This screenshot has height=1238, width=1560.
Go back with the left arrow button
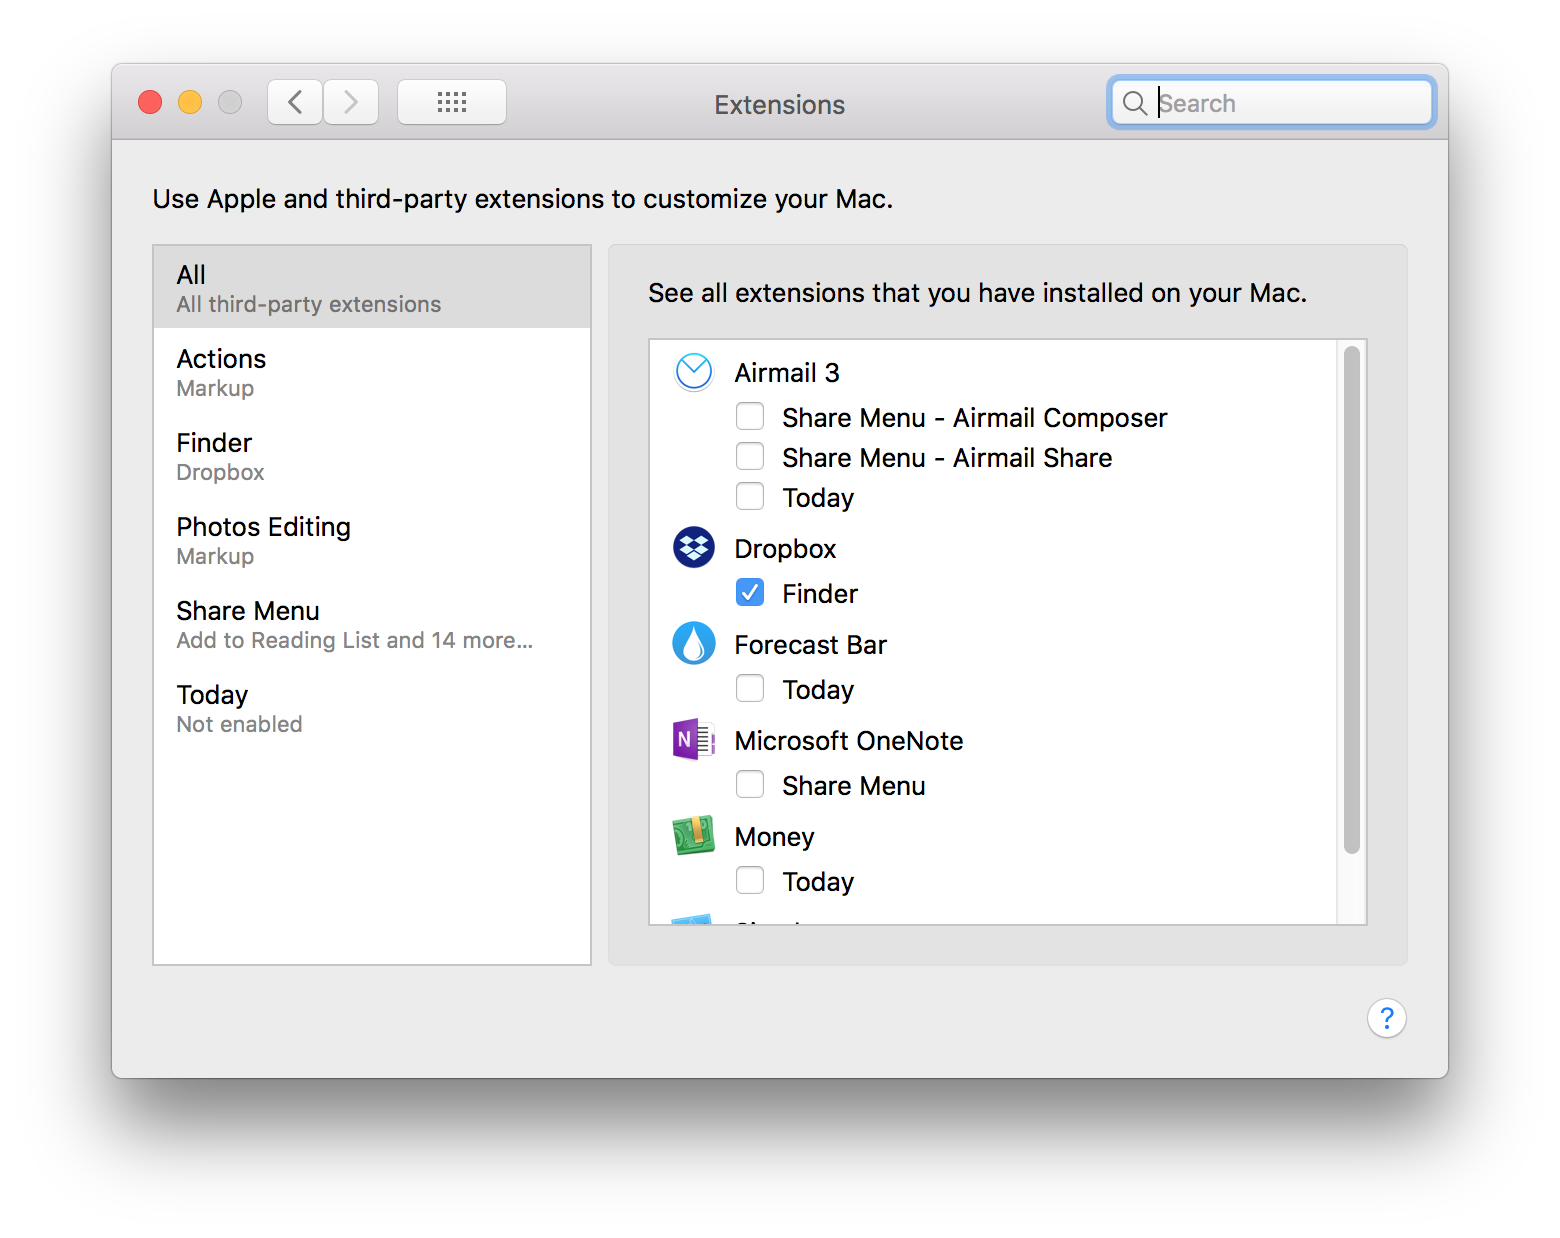(295, 102)
